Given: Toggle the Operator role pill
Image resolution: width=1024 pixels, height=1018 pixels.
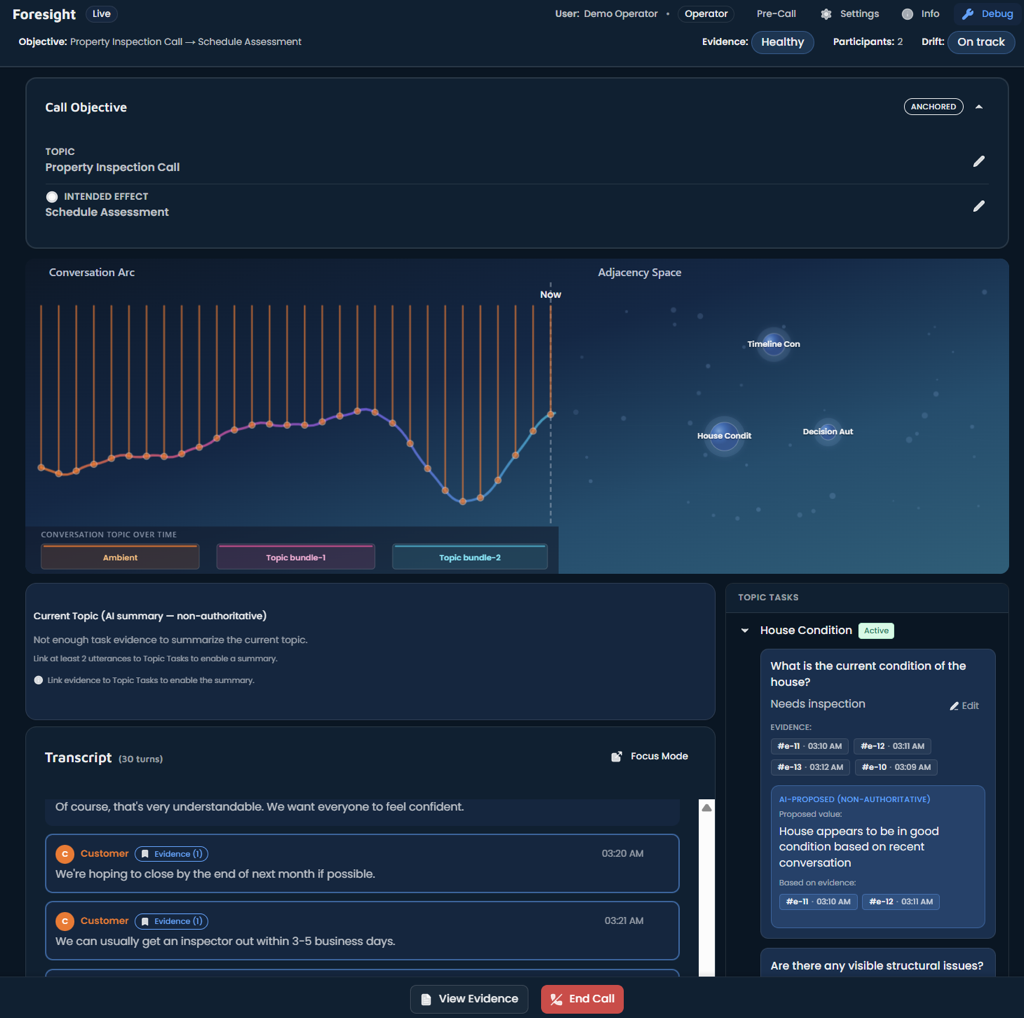Looking at the screenshot, I should [x=706, y=14].
